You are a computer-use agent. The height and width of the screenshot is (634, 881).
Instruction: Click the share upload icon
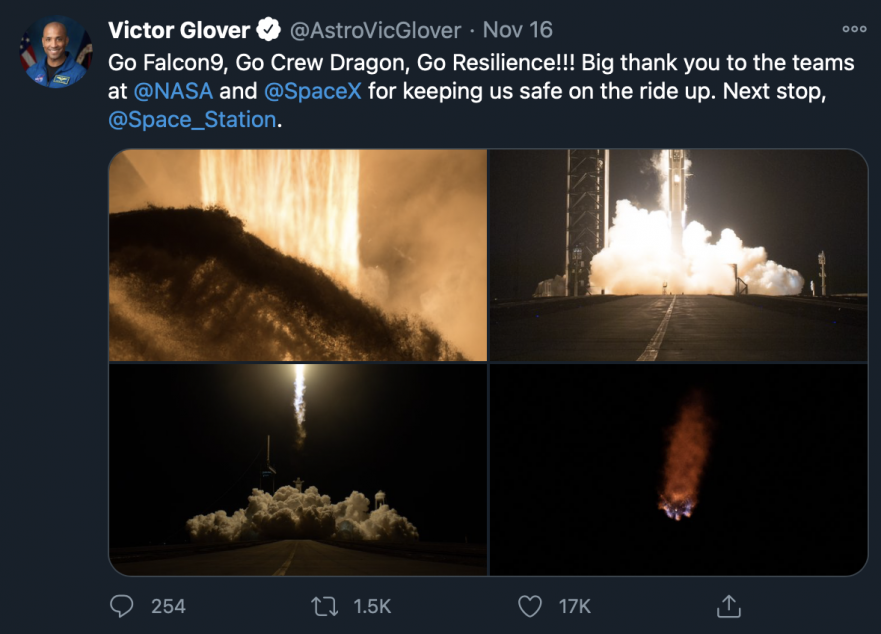(729, 606)
